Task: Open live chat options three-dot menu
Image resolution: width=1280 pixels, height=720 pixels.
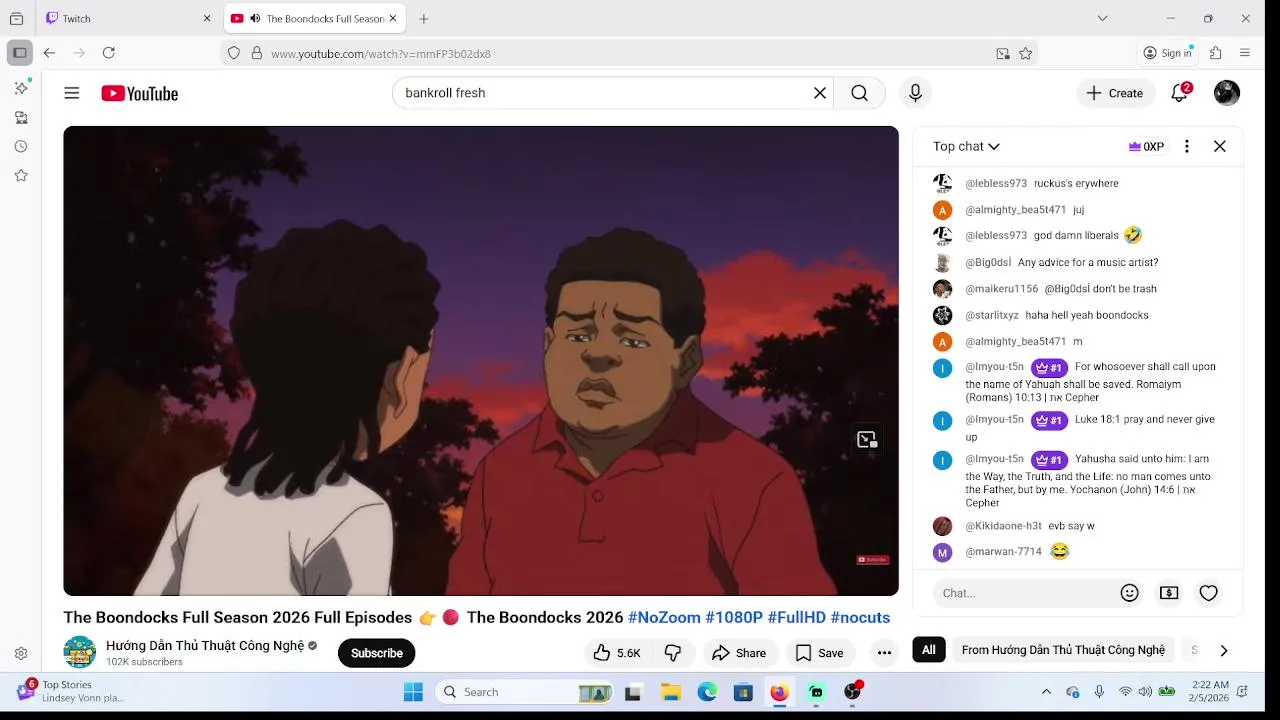Action: tap(1187, 146)
